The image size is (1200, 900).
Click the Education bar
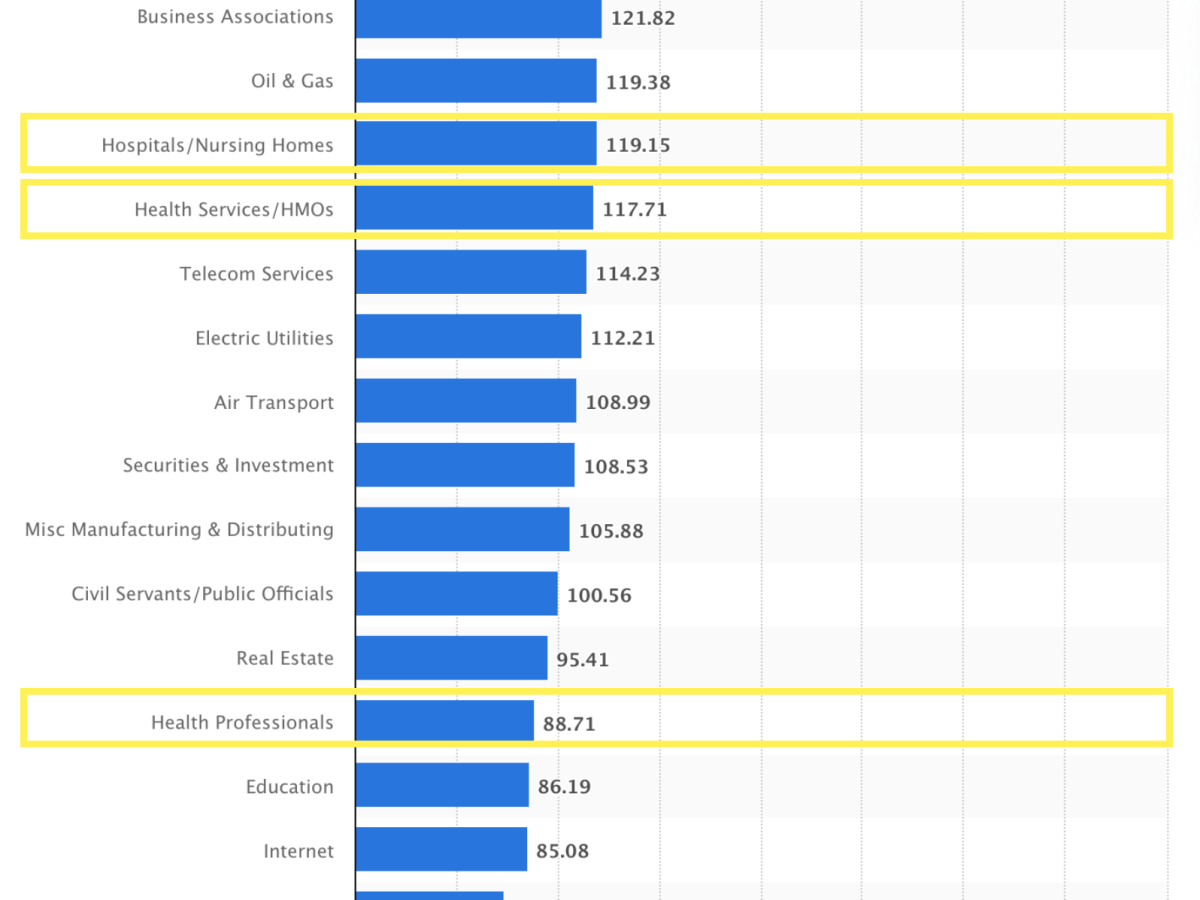pos(441,785)
